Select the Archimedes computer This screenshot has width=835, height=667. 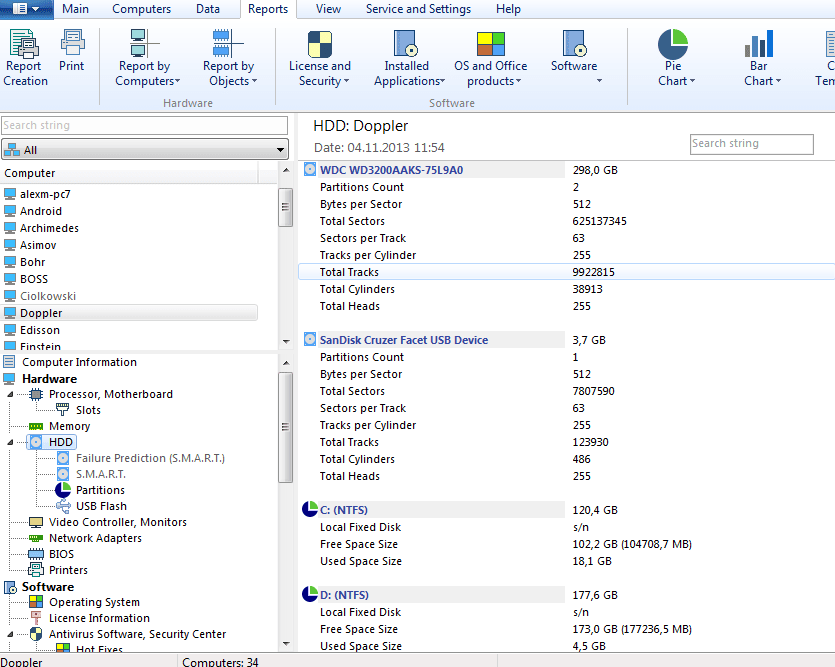pyautogui.click(x=49, y=228)
